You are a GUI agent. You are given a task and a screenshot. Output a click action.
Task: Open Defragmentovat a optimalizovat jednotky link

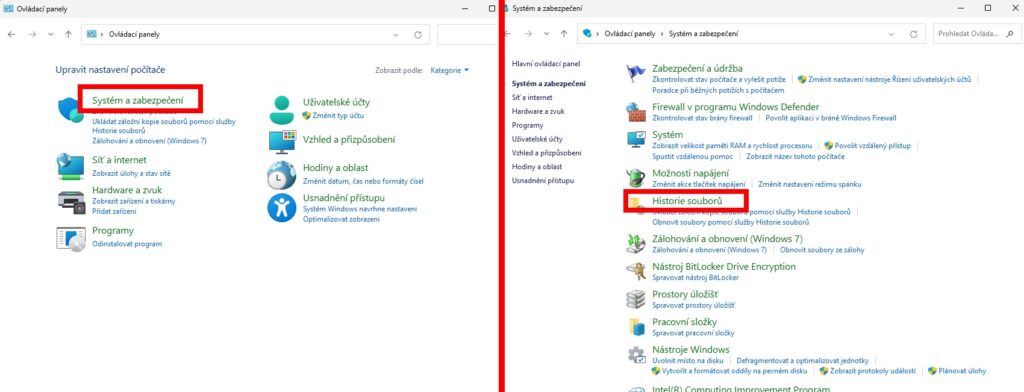(802, 361)
